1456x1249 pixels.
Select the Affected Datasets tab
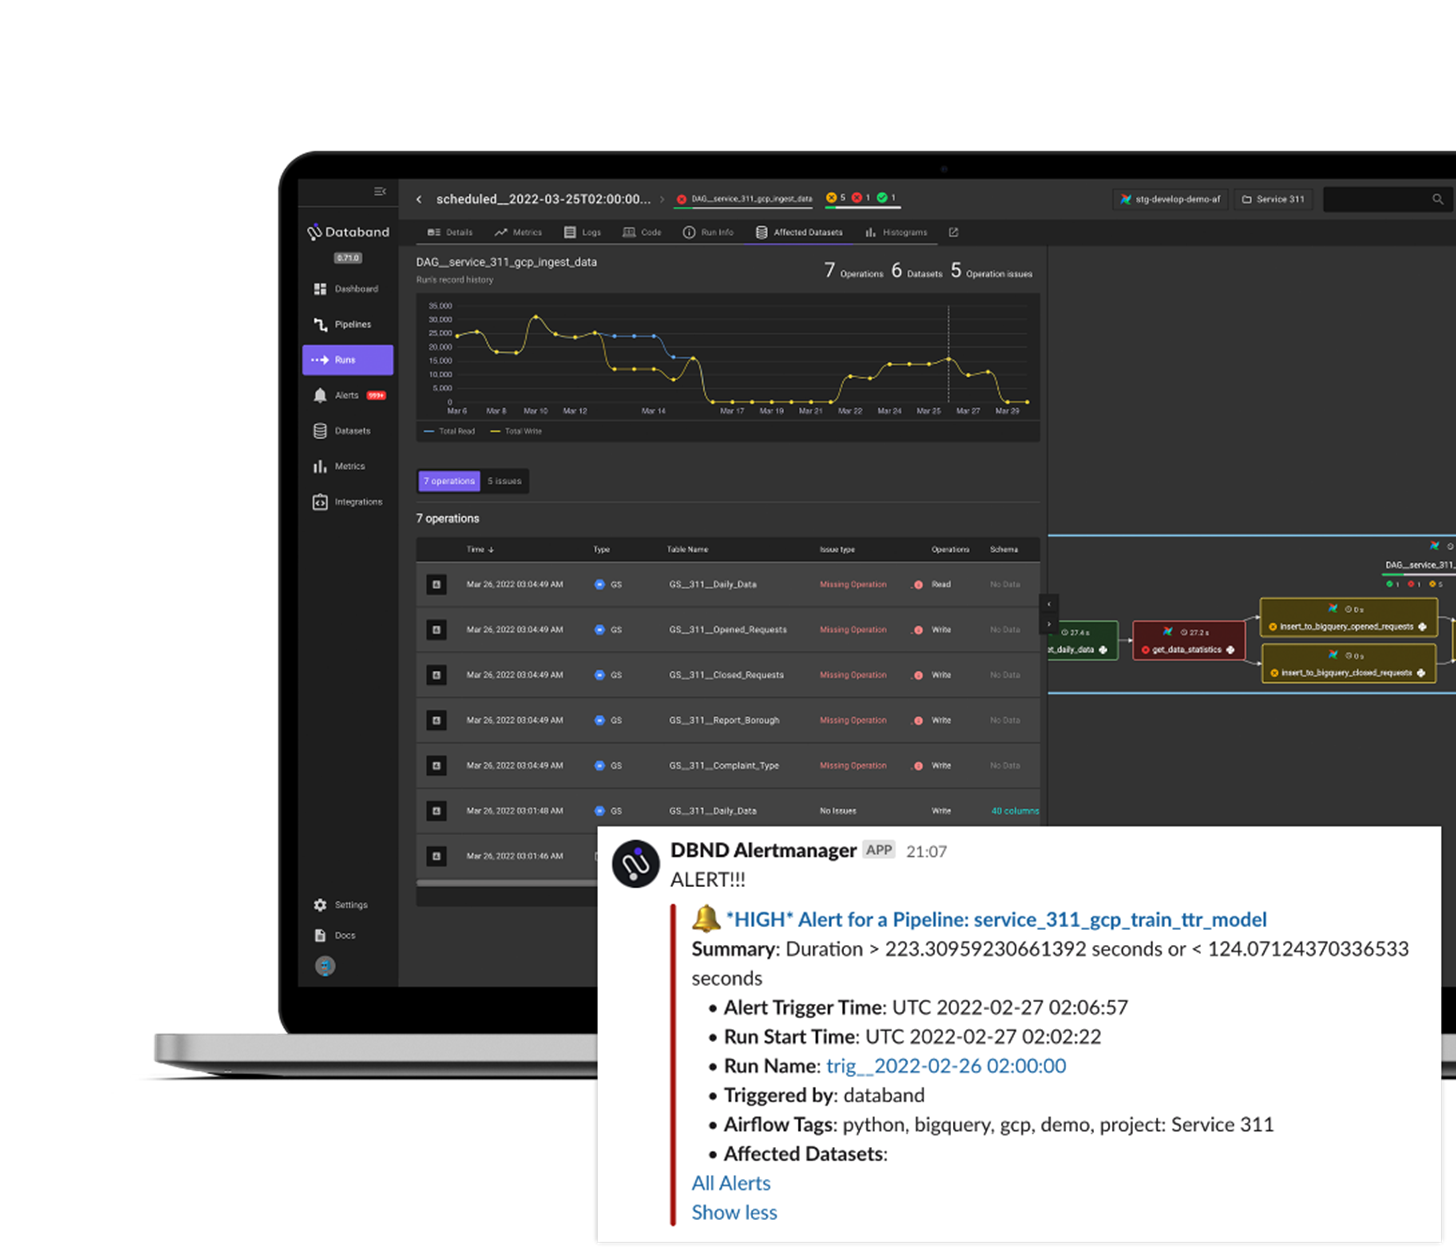click(x=799, y=232)
